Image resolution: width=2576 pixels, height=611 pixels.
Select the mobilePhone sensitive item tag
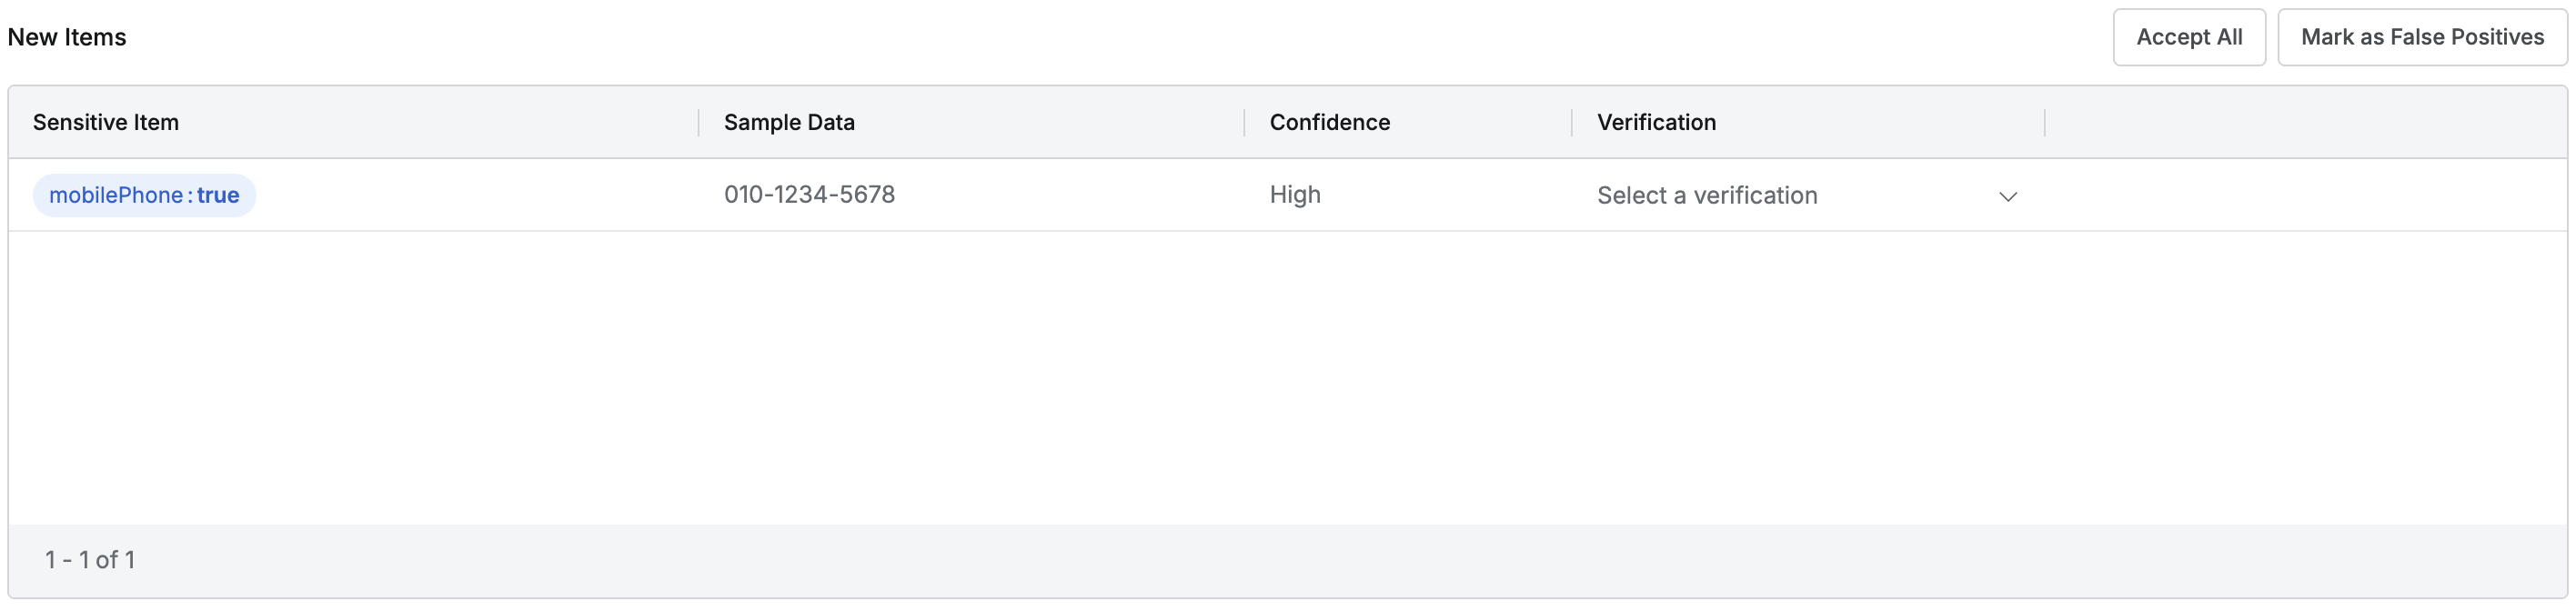tap(144, 195)
